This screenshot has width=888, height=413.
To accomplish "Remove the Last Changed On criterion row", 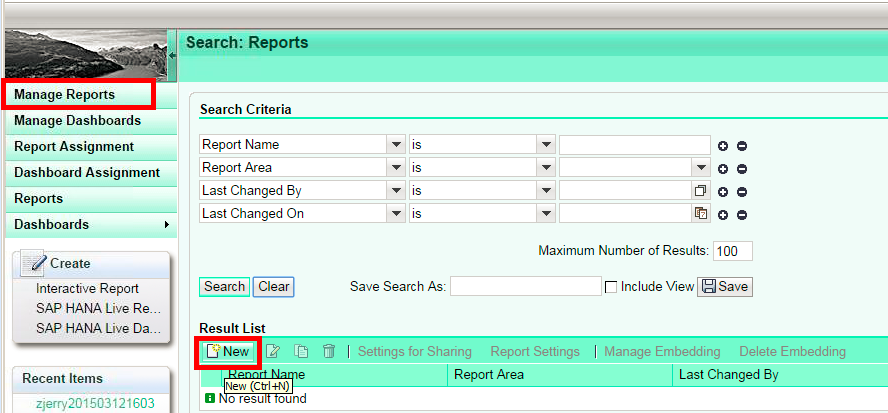I will (x=742, y=215).
